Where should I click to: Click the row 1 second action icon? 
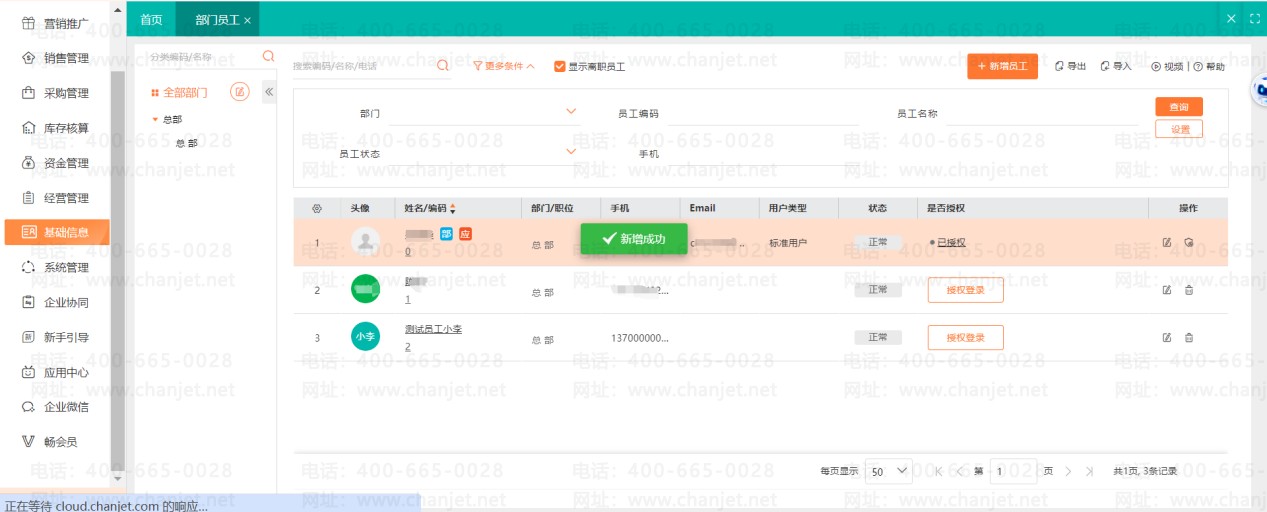[1189, 242]
